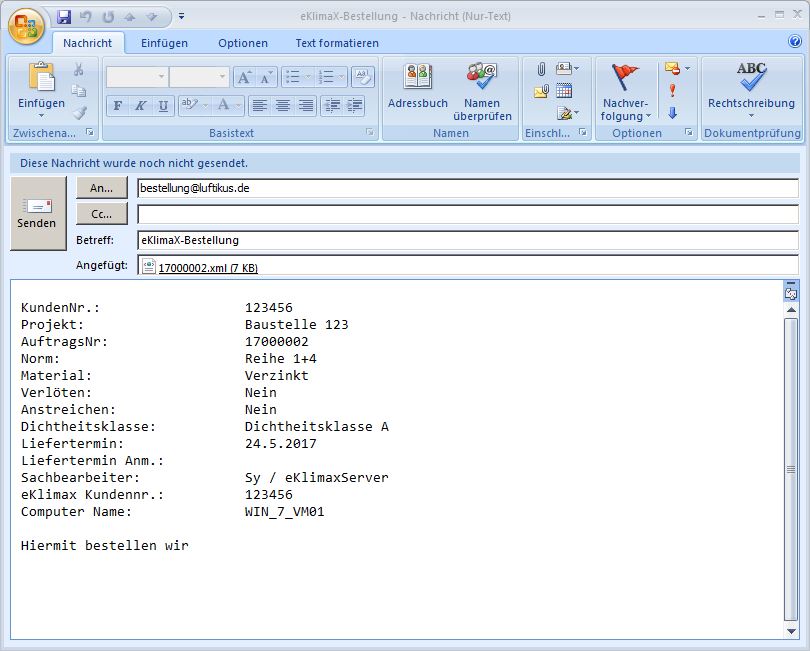Mark the message with high importance

[x=672, y=88]
